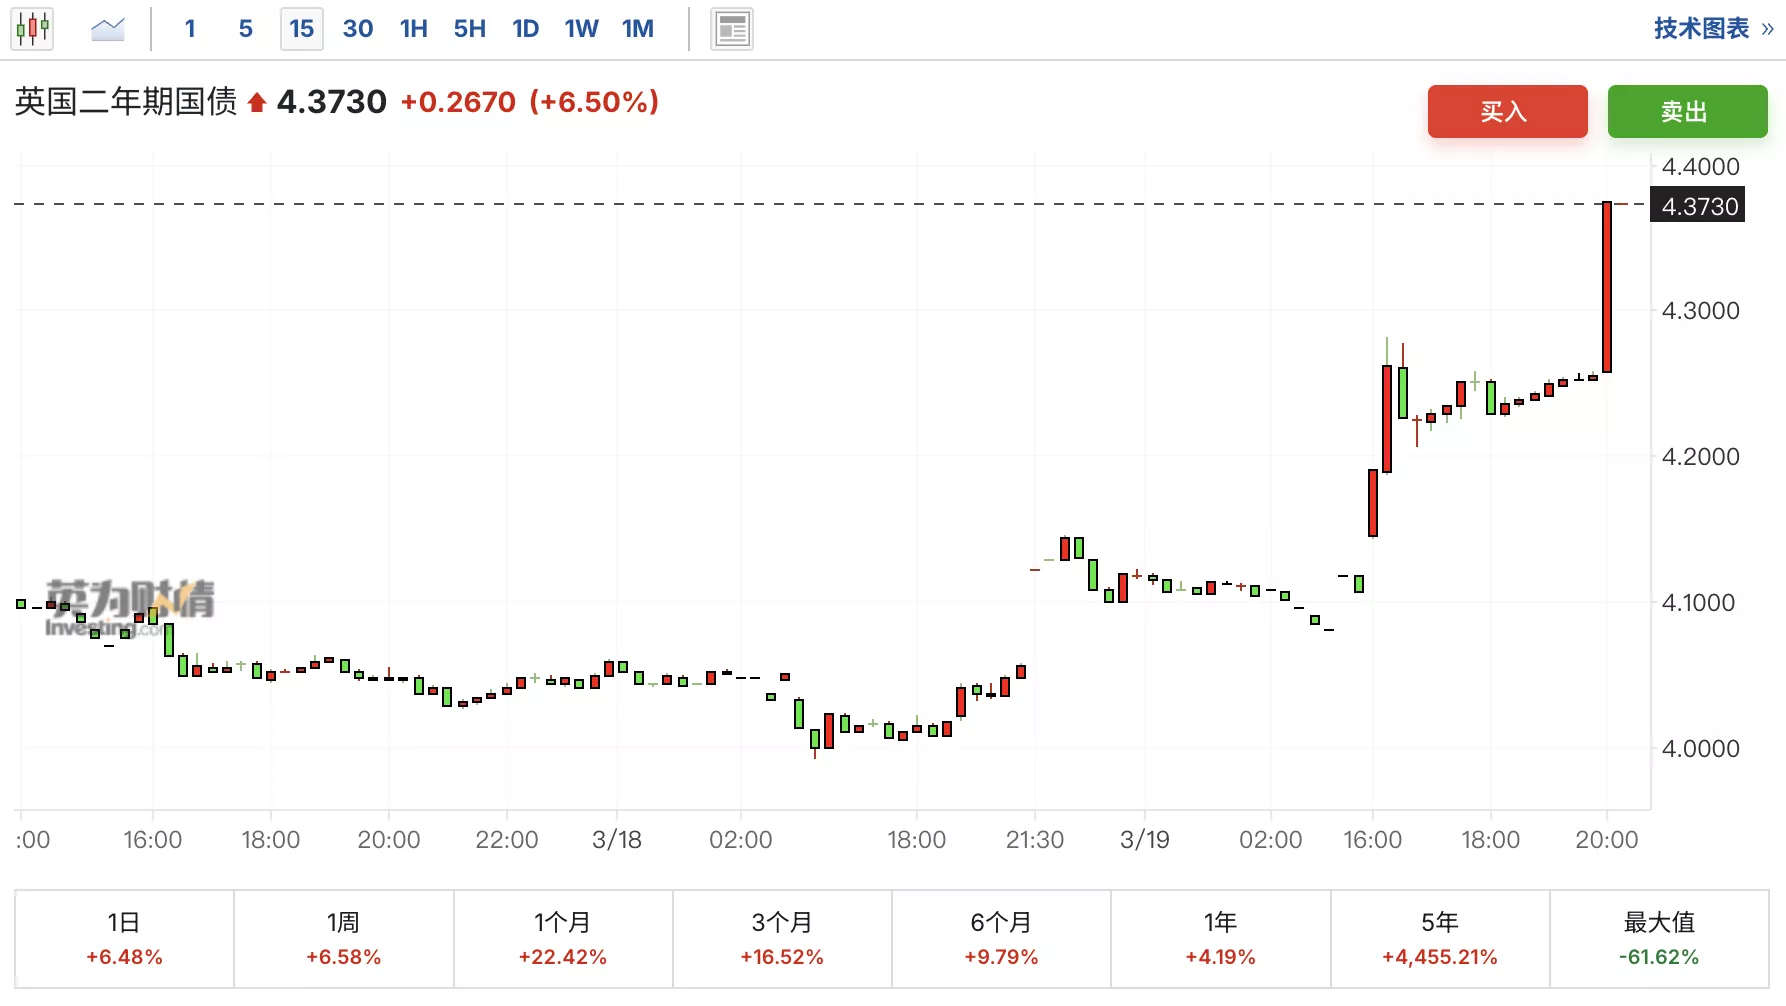The height and width of the screenshot is (1006, 1786).
Task: Select the 30-minute interval
Action: (x=358, y=29)
